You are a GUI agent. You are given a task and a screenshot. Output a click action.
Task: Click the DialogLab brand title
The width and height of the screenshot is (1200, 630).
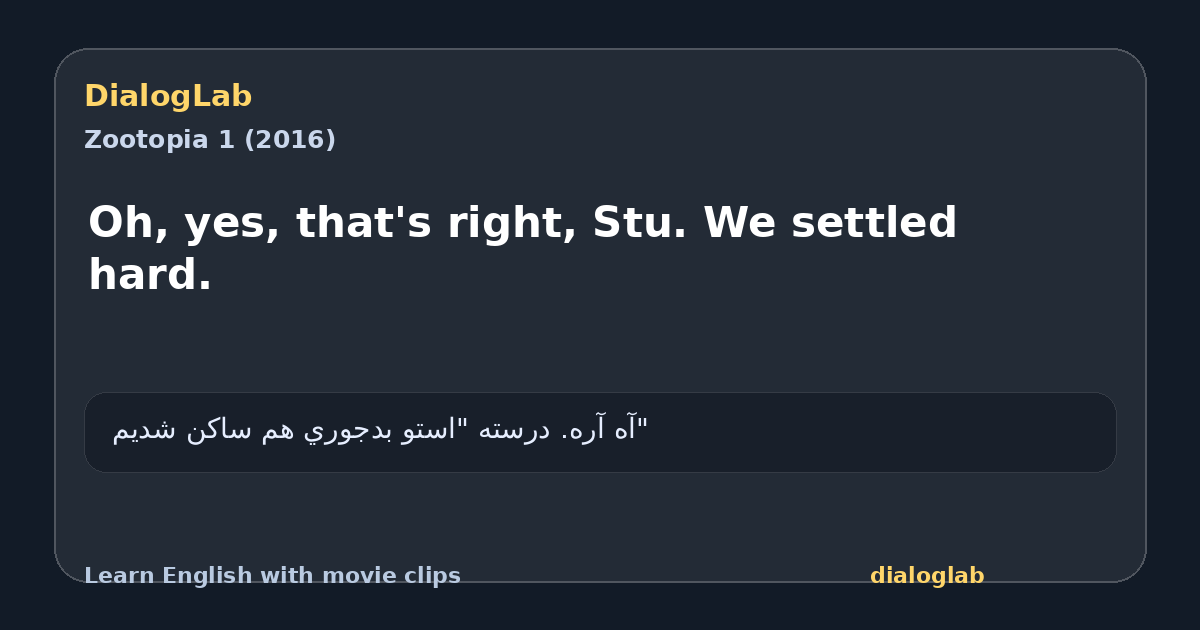tap(168, 97)
